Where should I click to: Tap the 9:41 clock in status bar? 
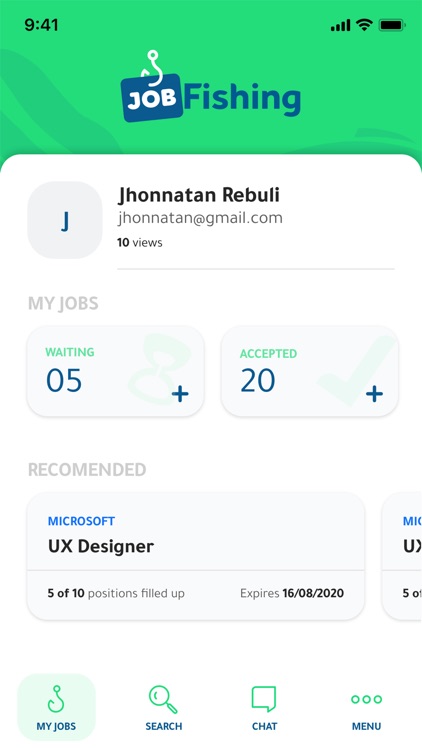click(x=41, y=25)
